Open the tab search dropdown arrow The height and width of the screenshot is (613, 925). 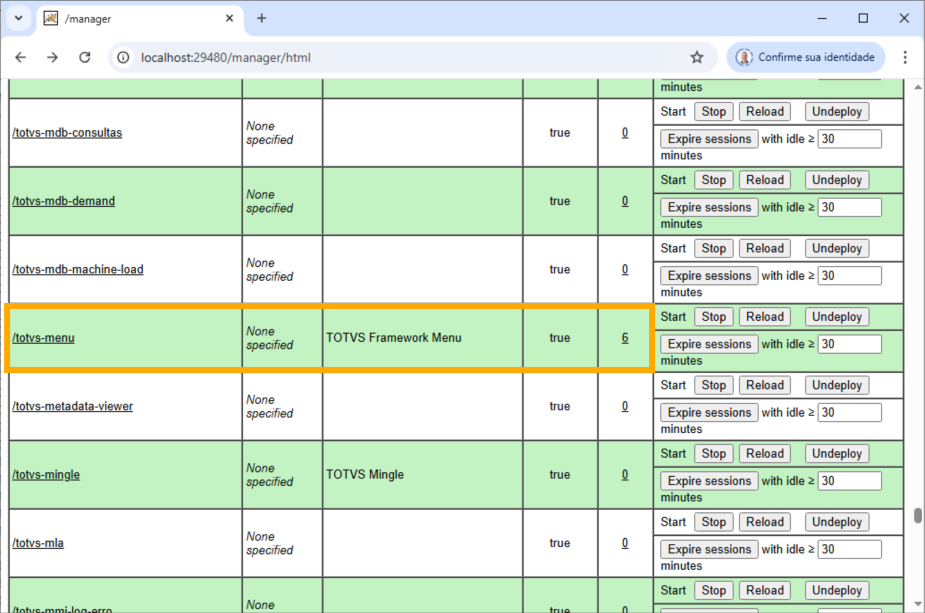click(x=19, y=18)
